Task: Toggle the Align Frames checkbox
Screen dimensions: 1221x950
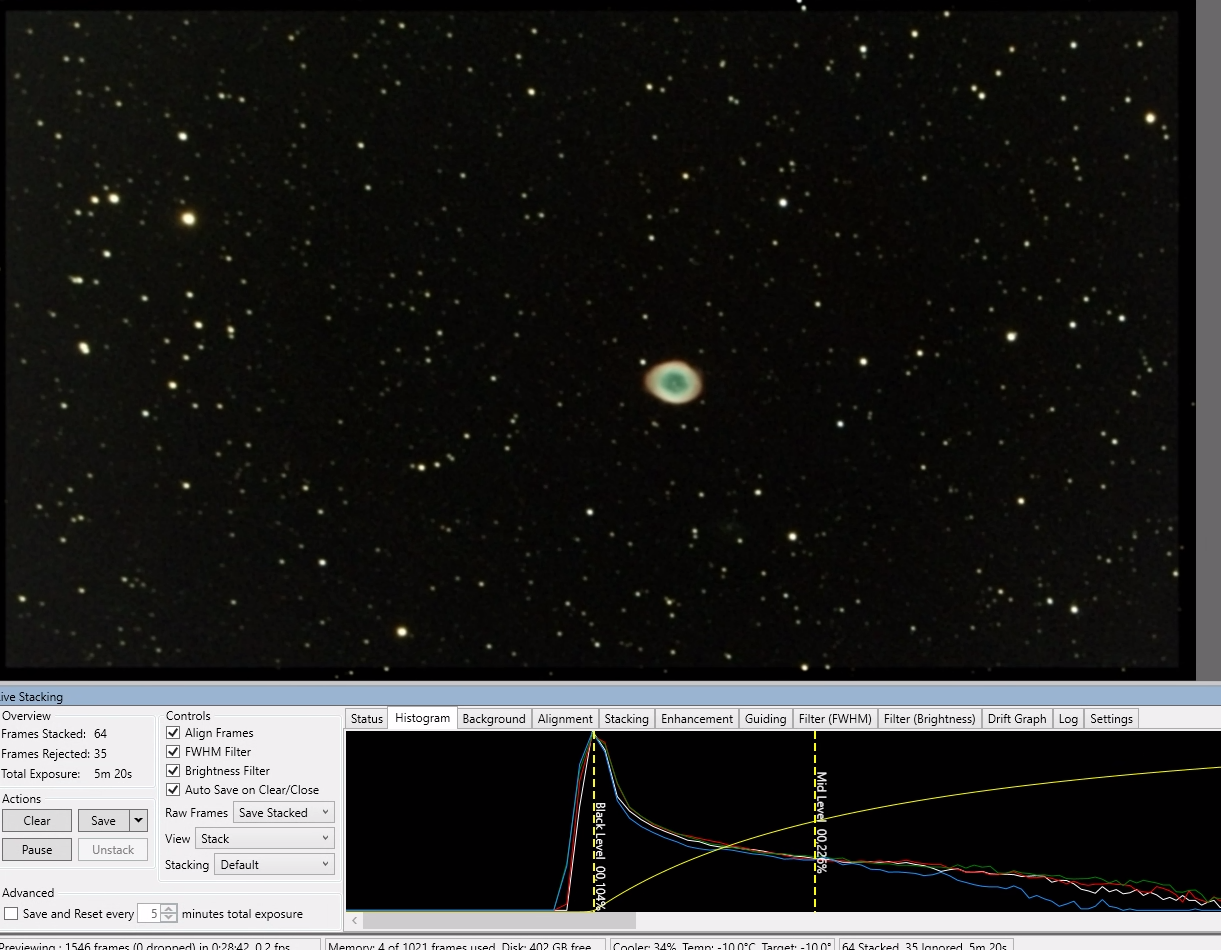Action: point(173,733)
